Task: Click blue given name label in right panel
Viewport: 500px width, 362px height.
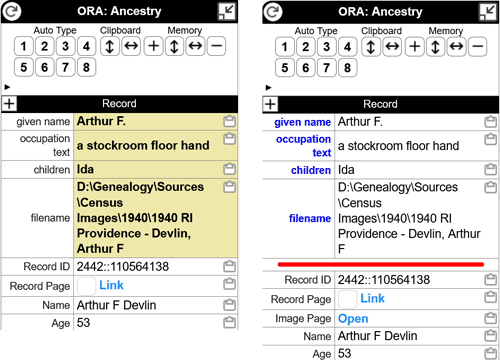Action: point(302,122)
